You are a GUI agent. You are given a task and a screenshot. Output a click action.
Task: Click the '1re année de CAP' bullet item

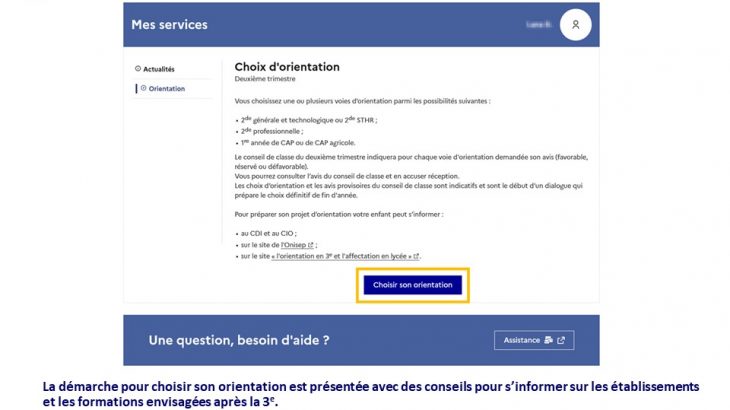[x=297, y=142]
